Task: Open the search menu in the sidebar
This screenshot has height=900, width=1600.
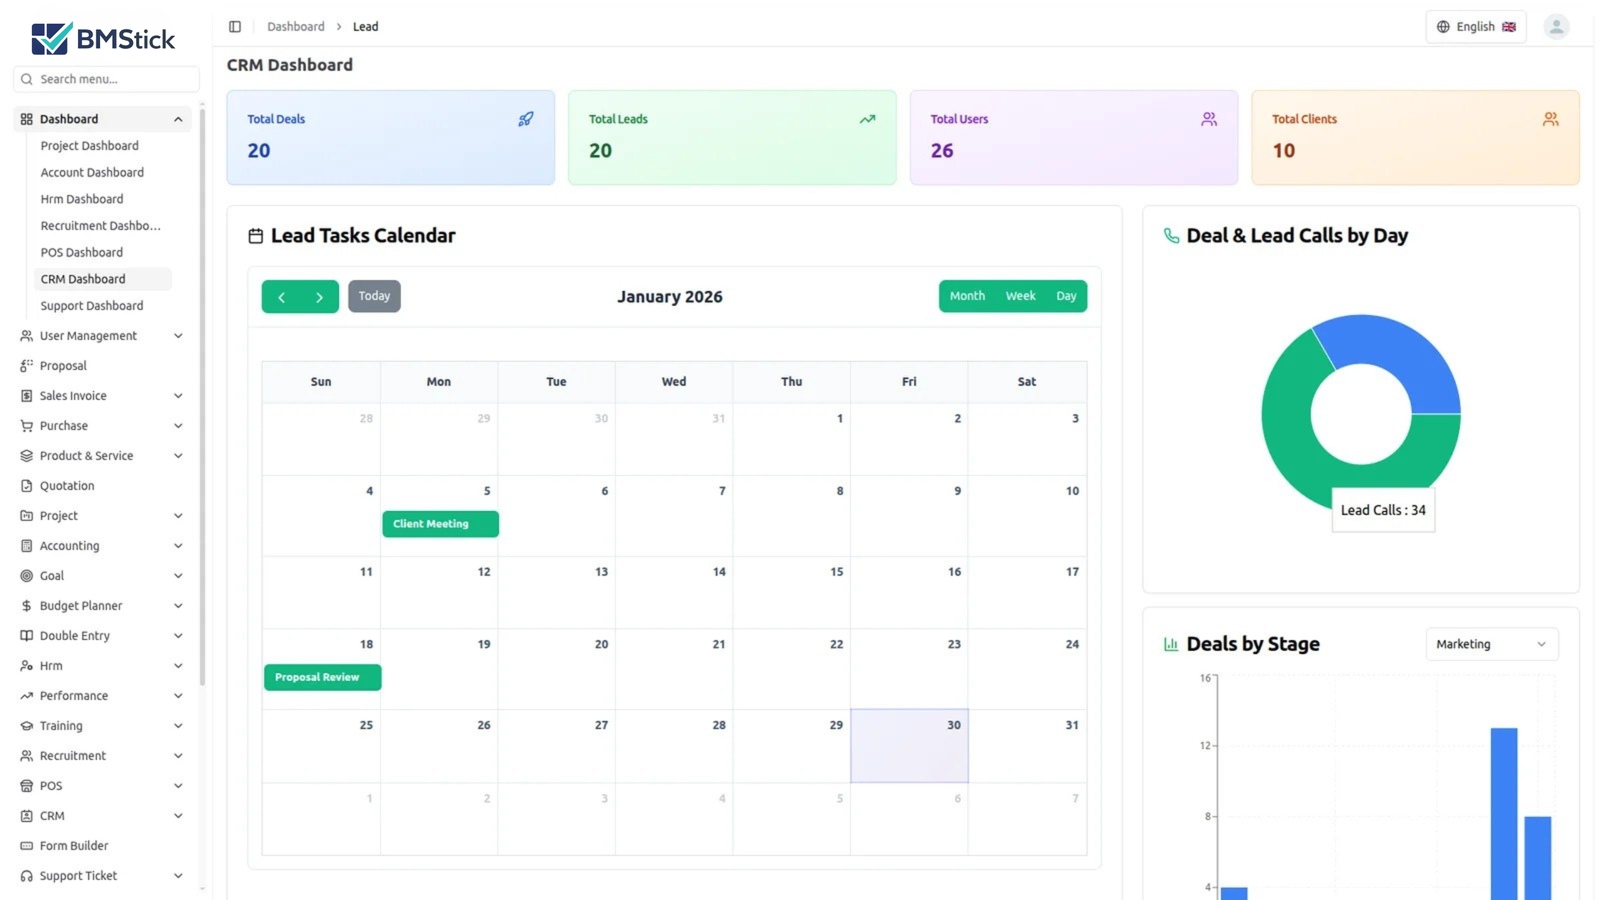Action: 104,78
